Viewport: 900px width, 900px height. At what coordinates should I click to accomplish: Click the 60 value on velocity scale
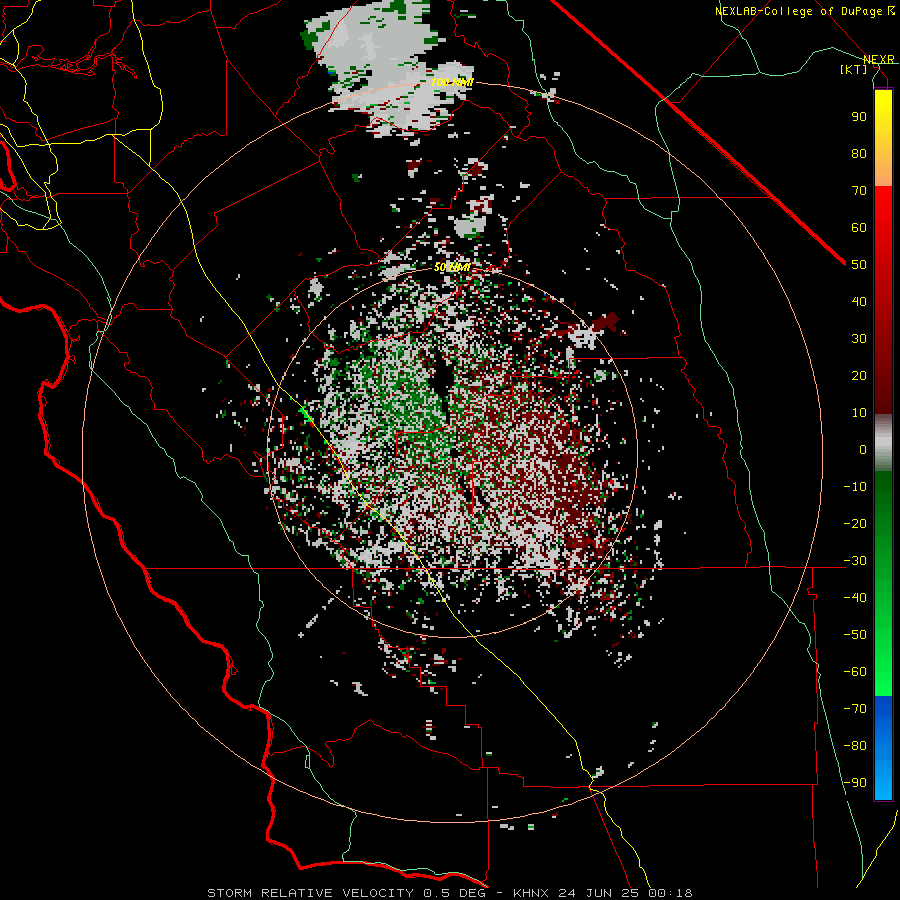[859, 228]
